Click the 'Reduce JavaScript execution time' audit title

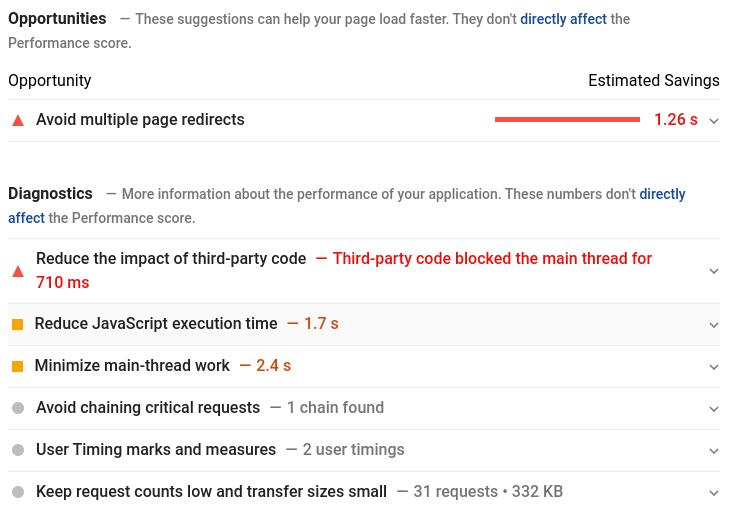point(156,324)
